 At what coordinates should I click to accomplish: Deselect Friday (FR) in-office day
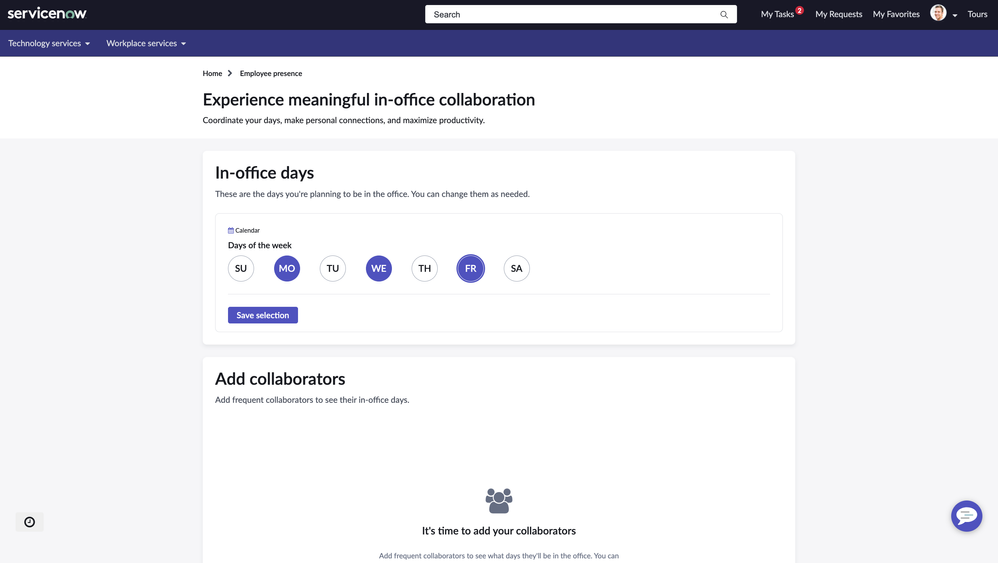[x=470, y=268]
